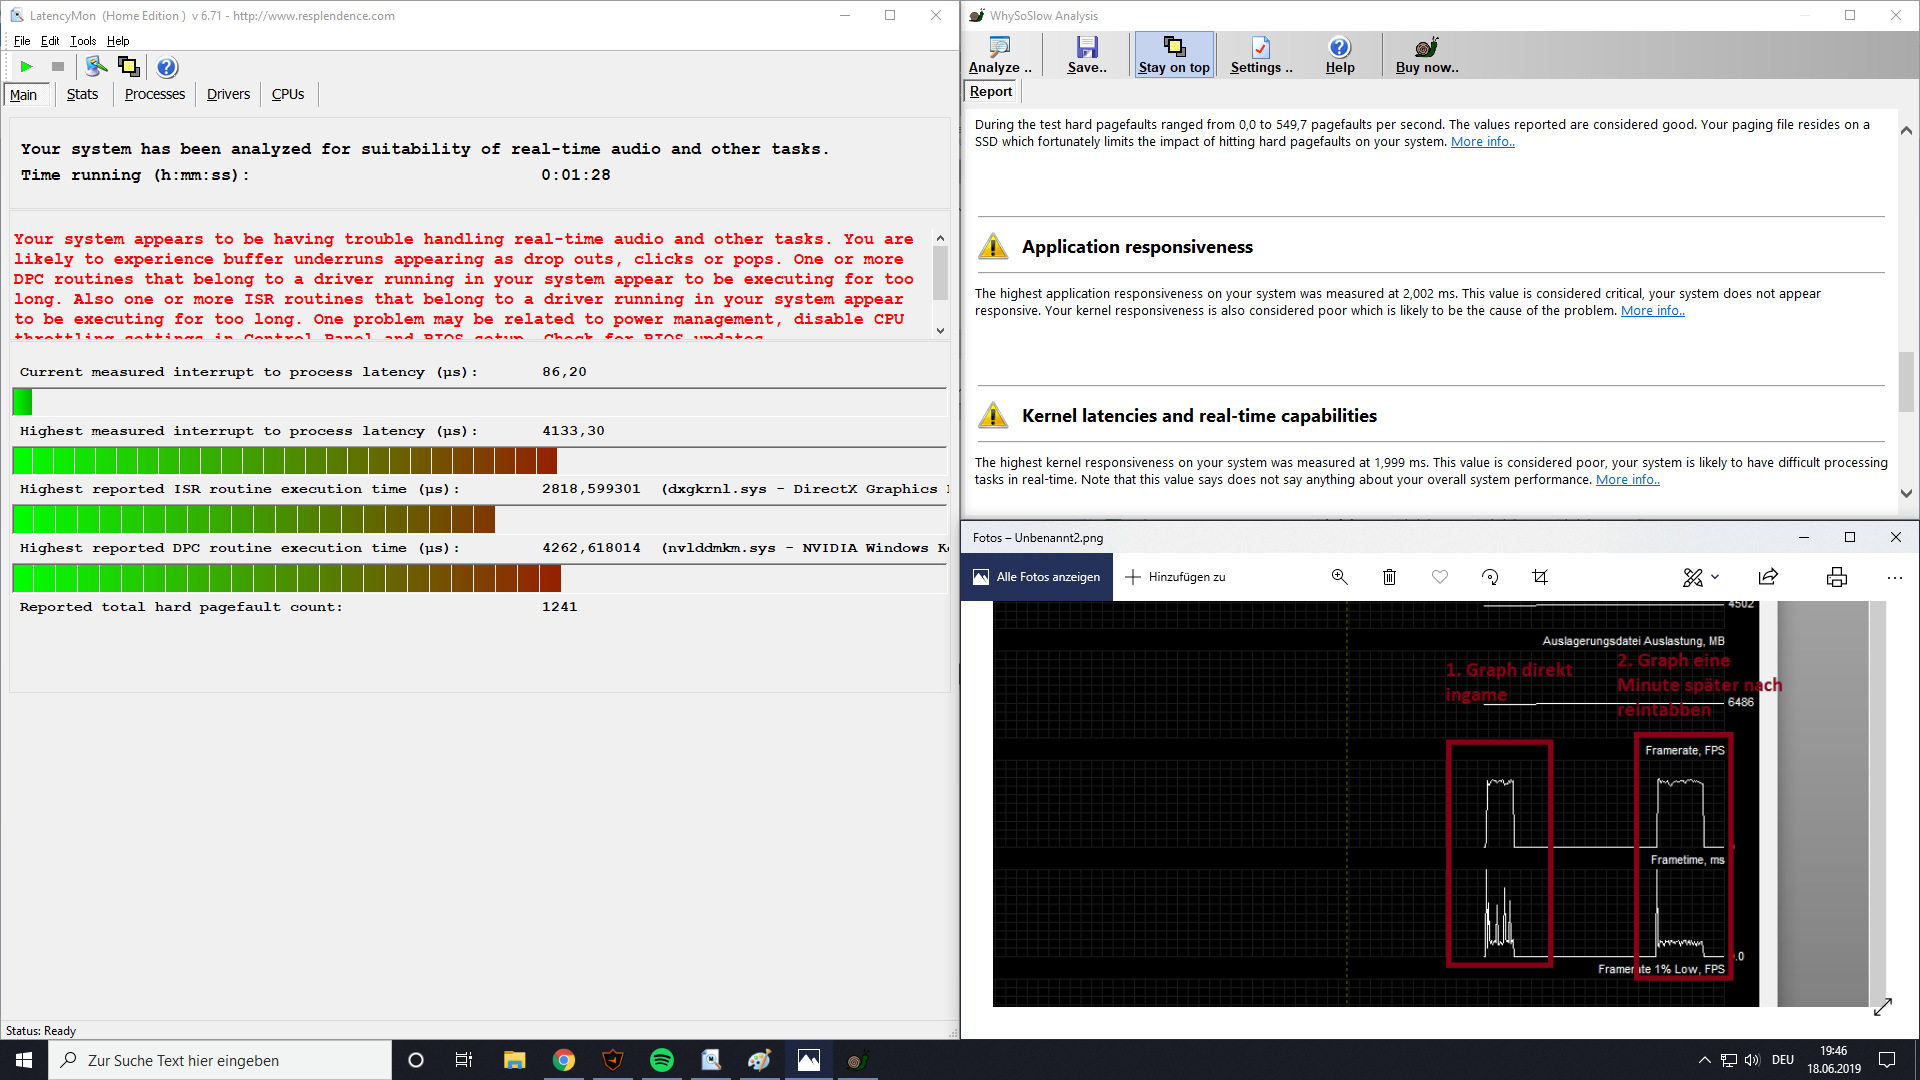Open the Tools menu in LatencyMon
1920x1080 pixels.
tap(83, 41)
